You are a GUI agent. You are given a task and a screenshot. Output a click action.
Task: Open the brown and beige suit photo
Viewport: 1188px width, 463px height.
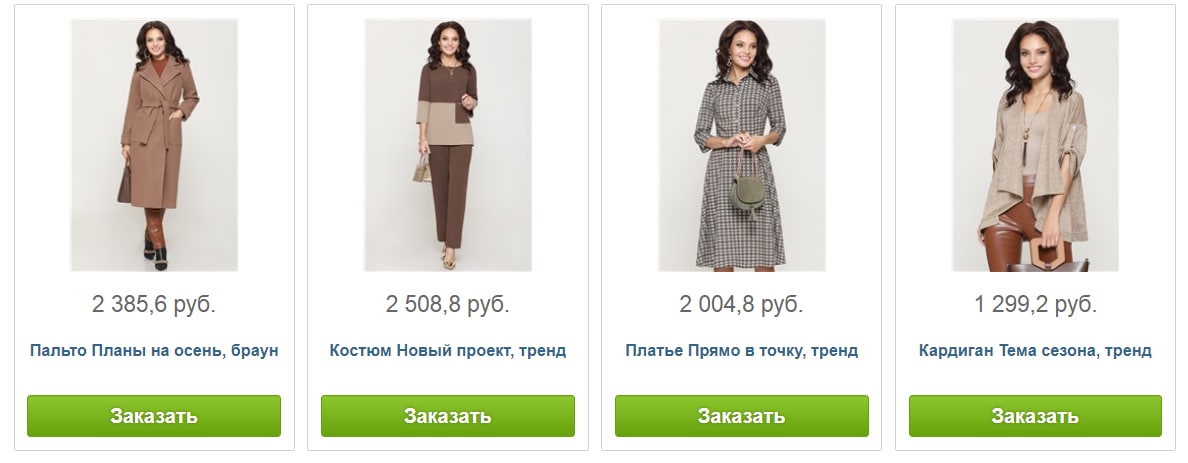(x=448, y=145)
